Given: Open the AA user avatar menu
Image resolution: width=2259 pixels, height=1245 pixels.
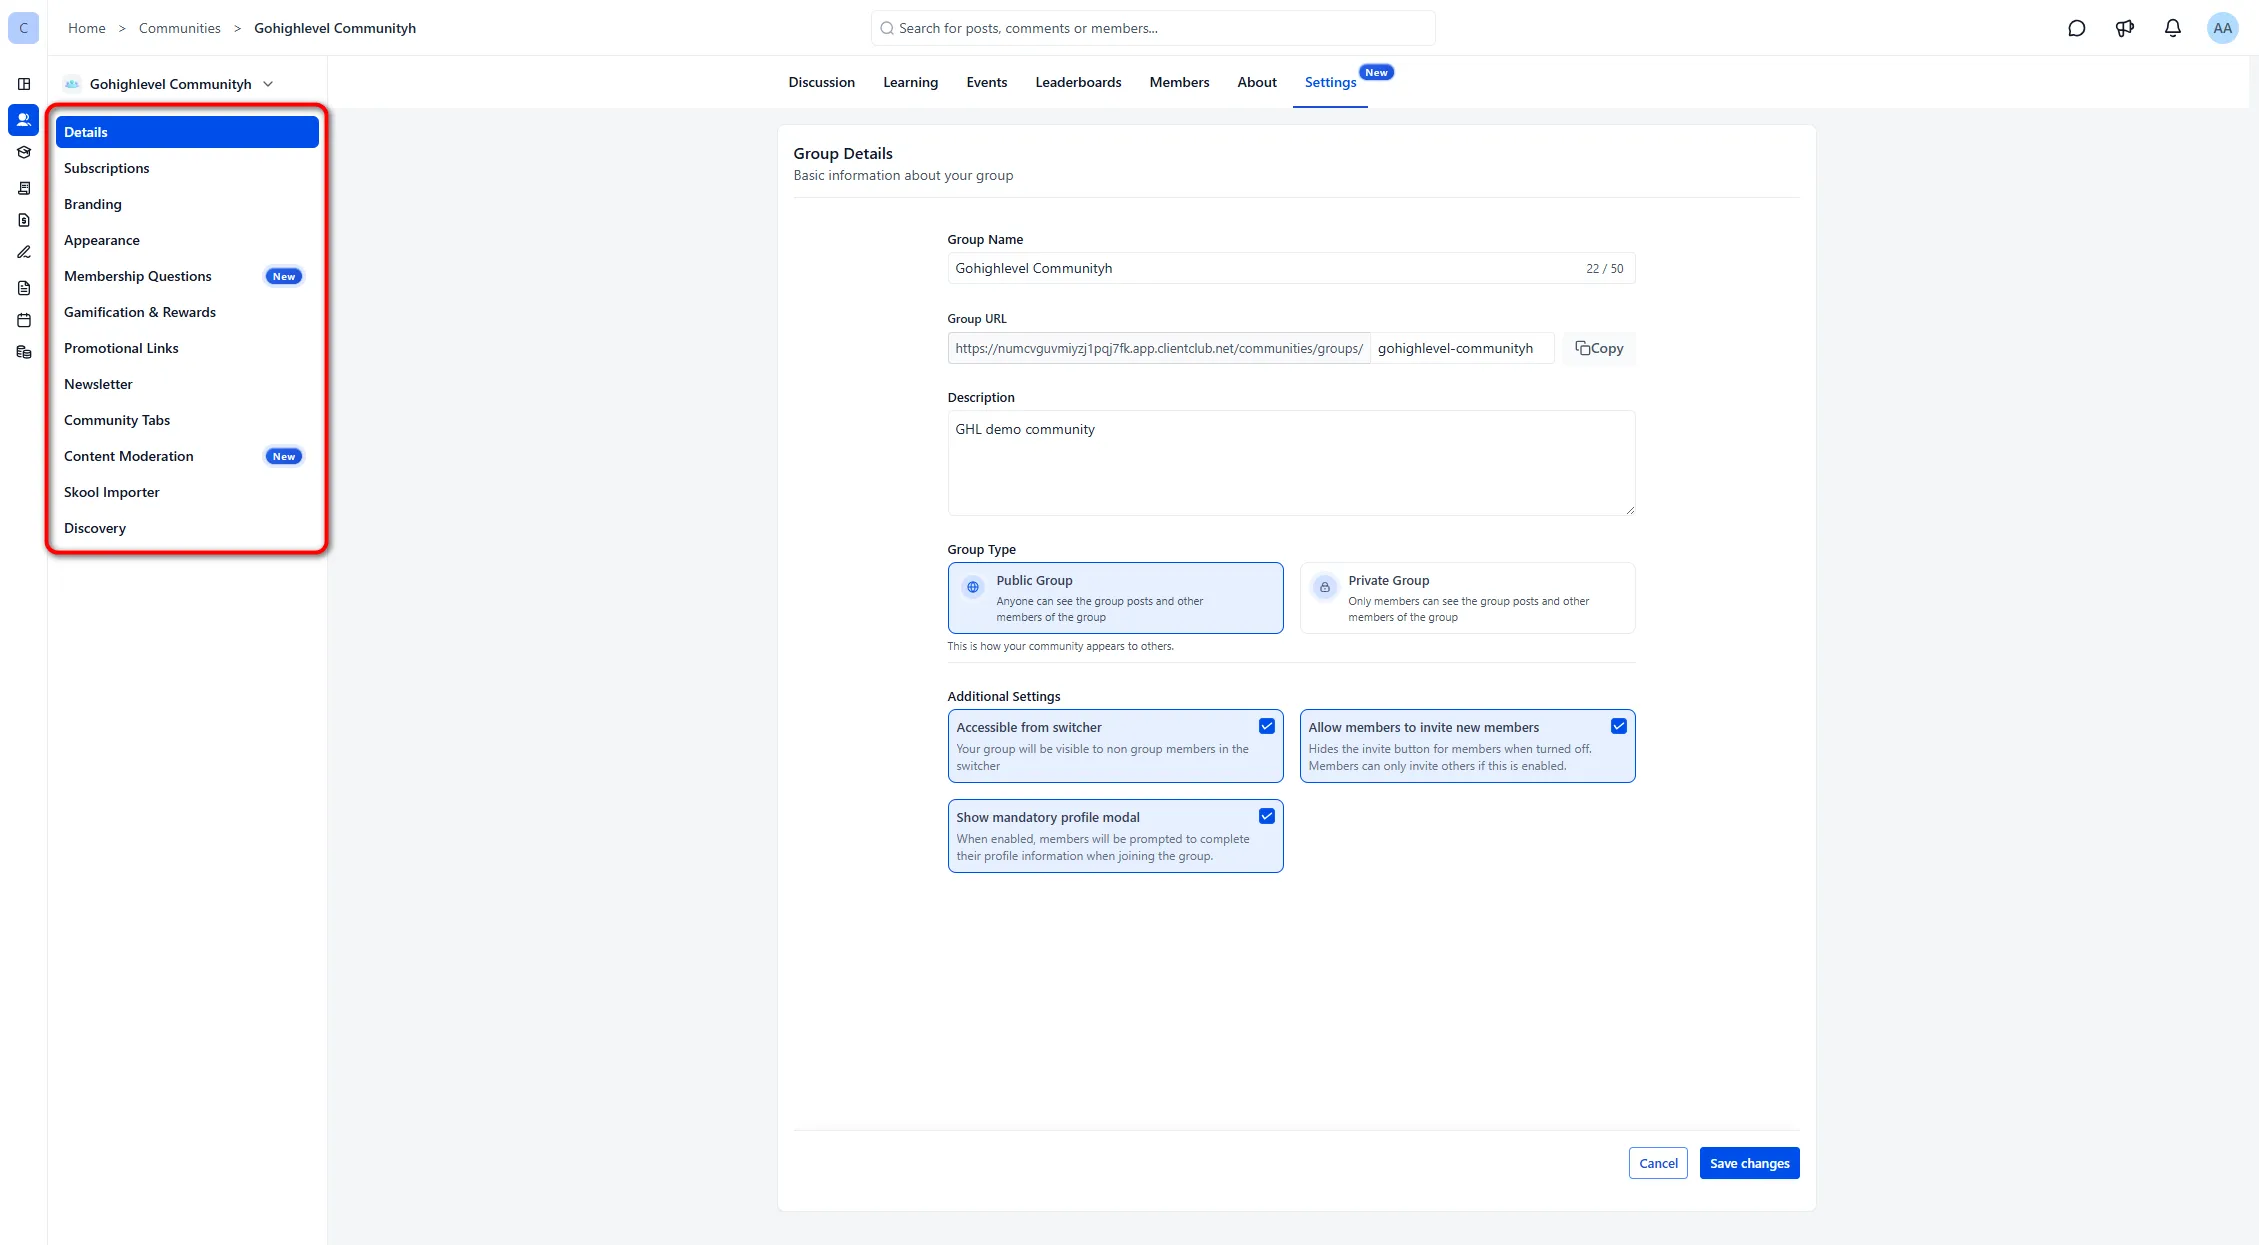Looking at the screenshot, I should coord(2223,28).
